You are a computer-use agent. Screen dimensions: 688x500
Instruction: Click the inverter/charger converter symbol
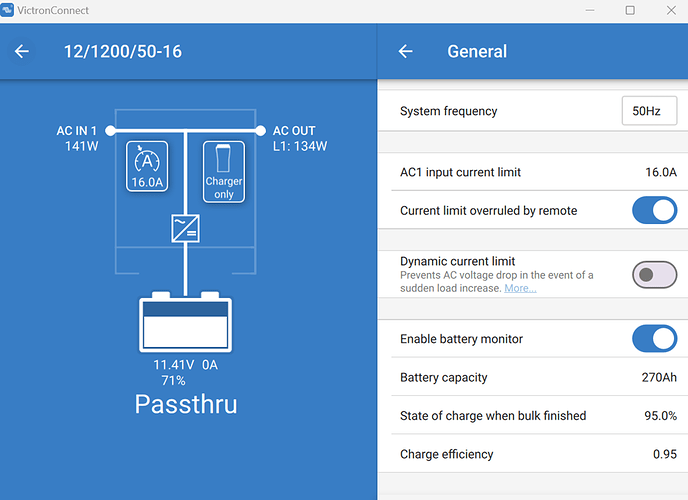pos(185,228)
